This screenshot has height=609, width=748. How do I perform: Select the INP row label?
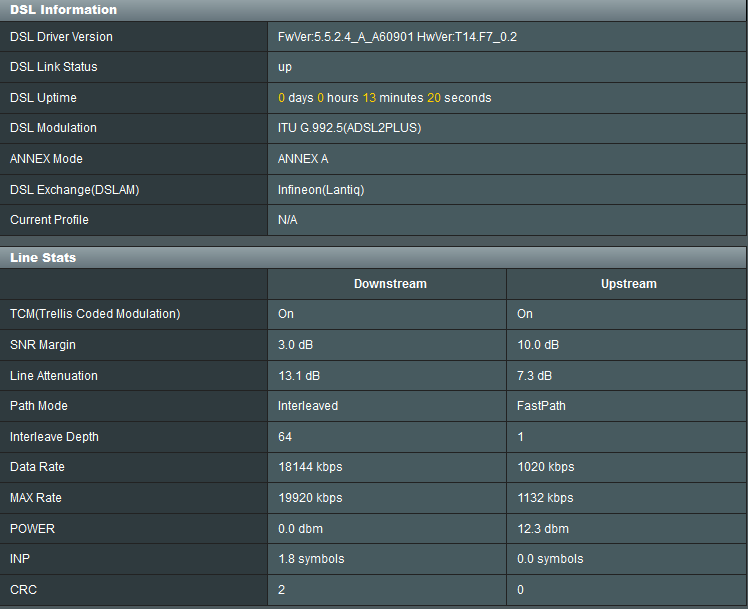20,559
